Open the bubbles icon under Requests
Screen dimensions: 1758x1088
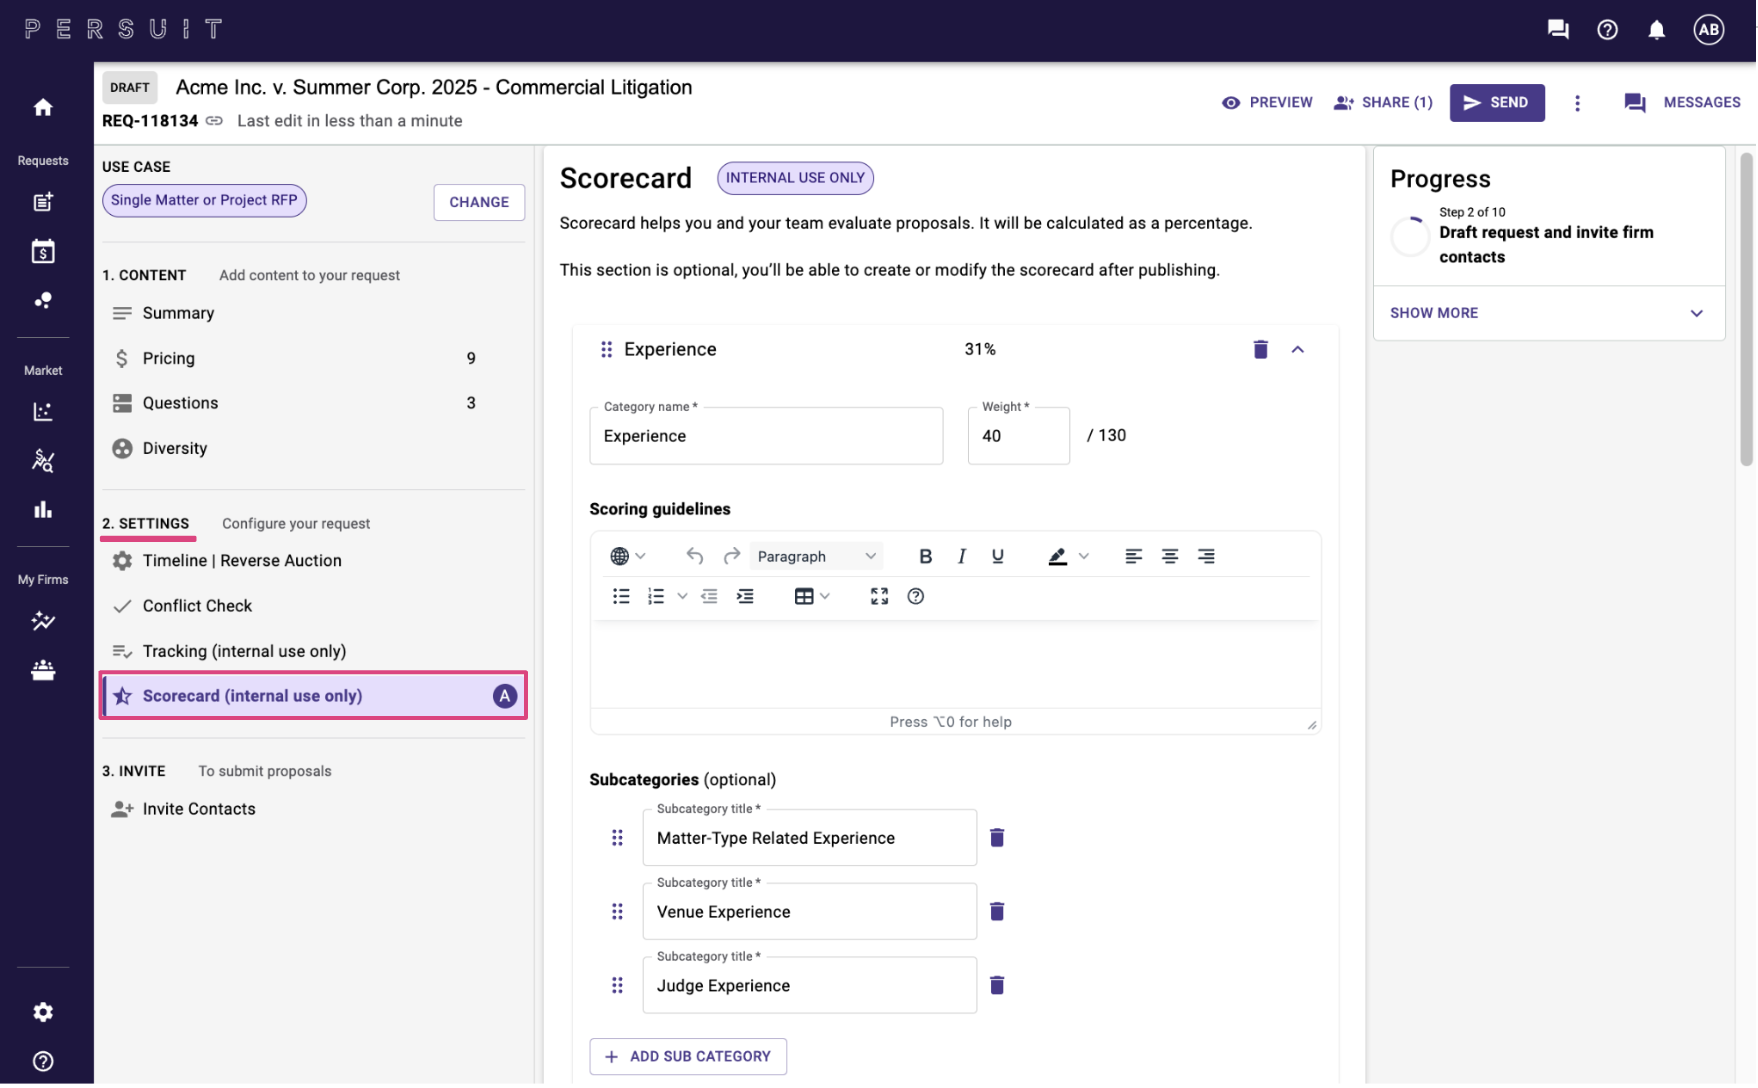tap(43, 300)
